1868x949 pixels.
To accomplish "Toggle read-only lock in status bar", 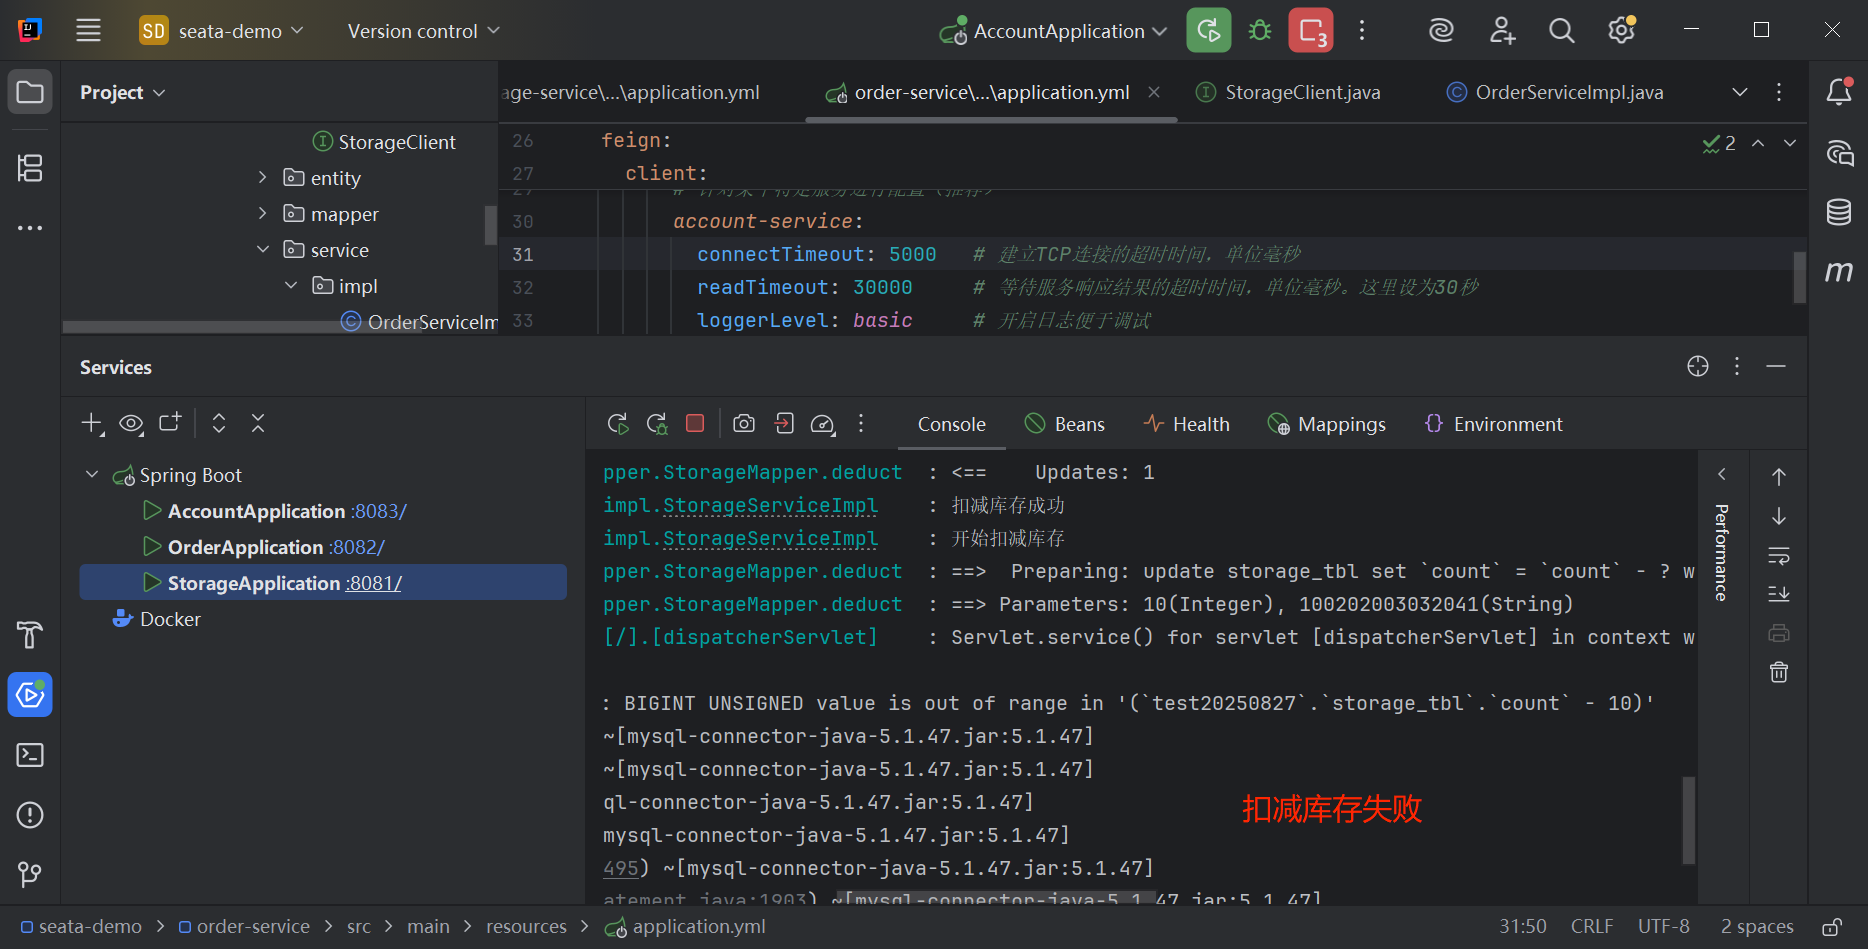I will 1832,927.
